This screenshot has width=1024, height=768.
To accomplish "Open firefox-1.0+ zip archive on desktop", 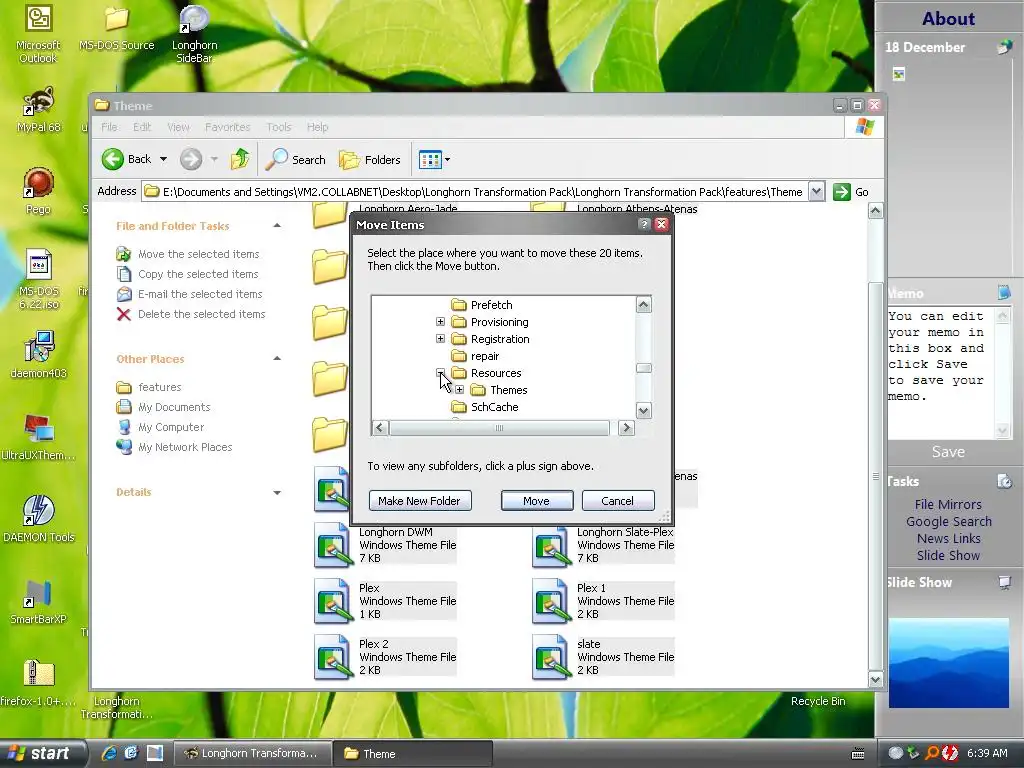I will (39, 683).
